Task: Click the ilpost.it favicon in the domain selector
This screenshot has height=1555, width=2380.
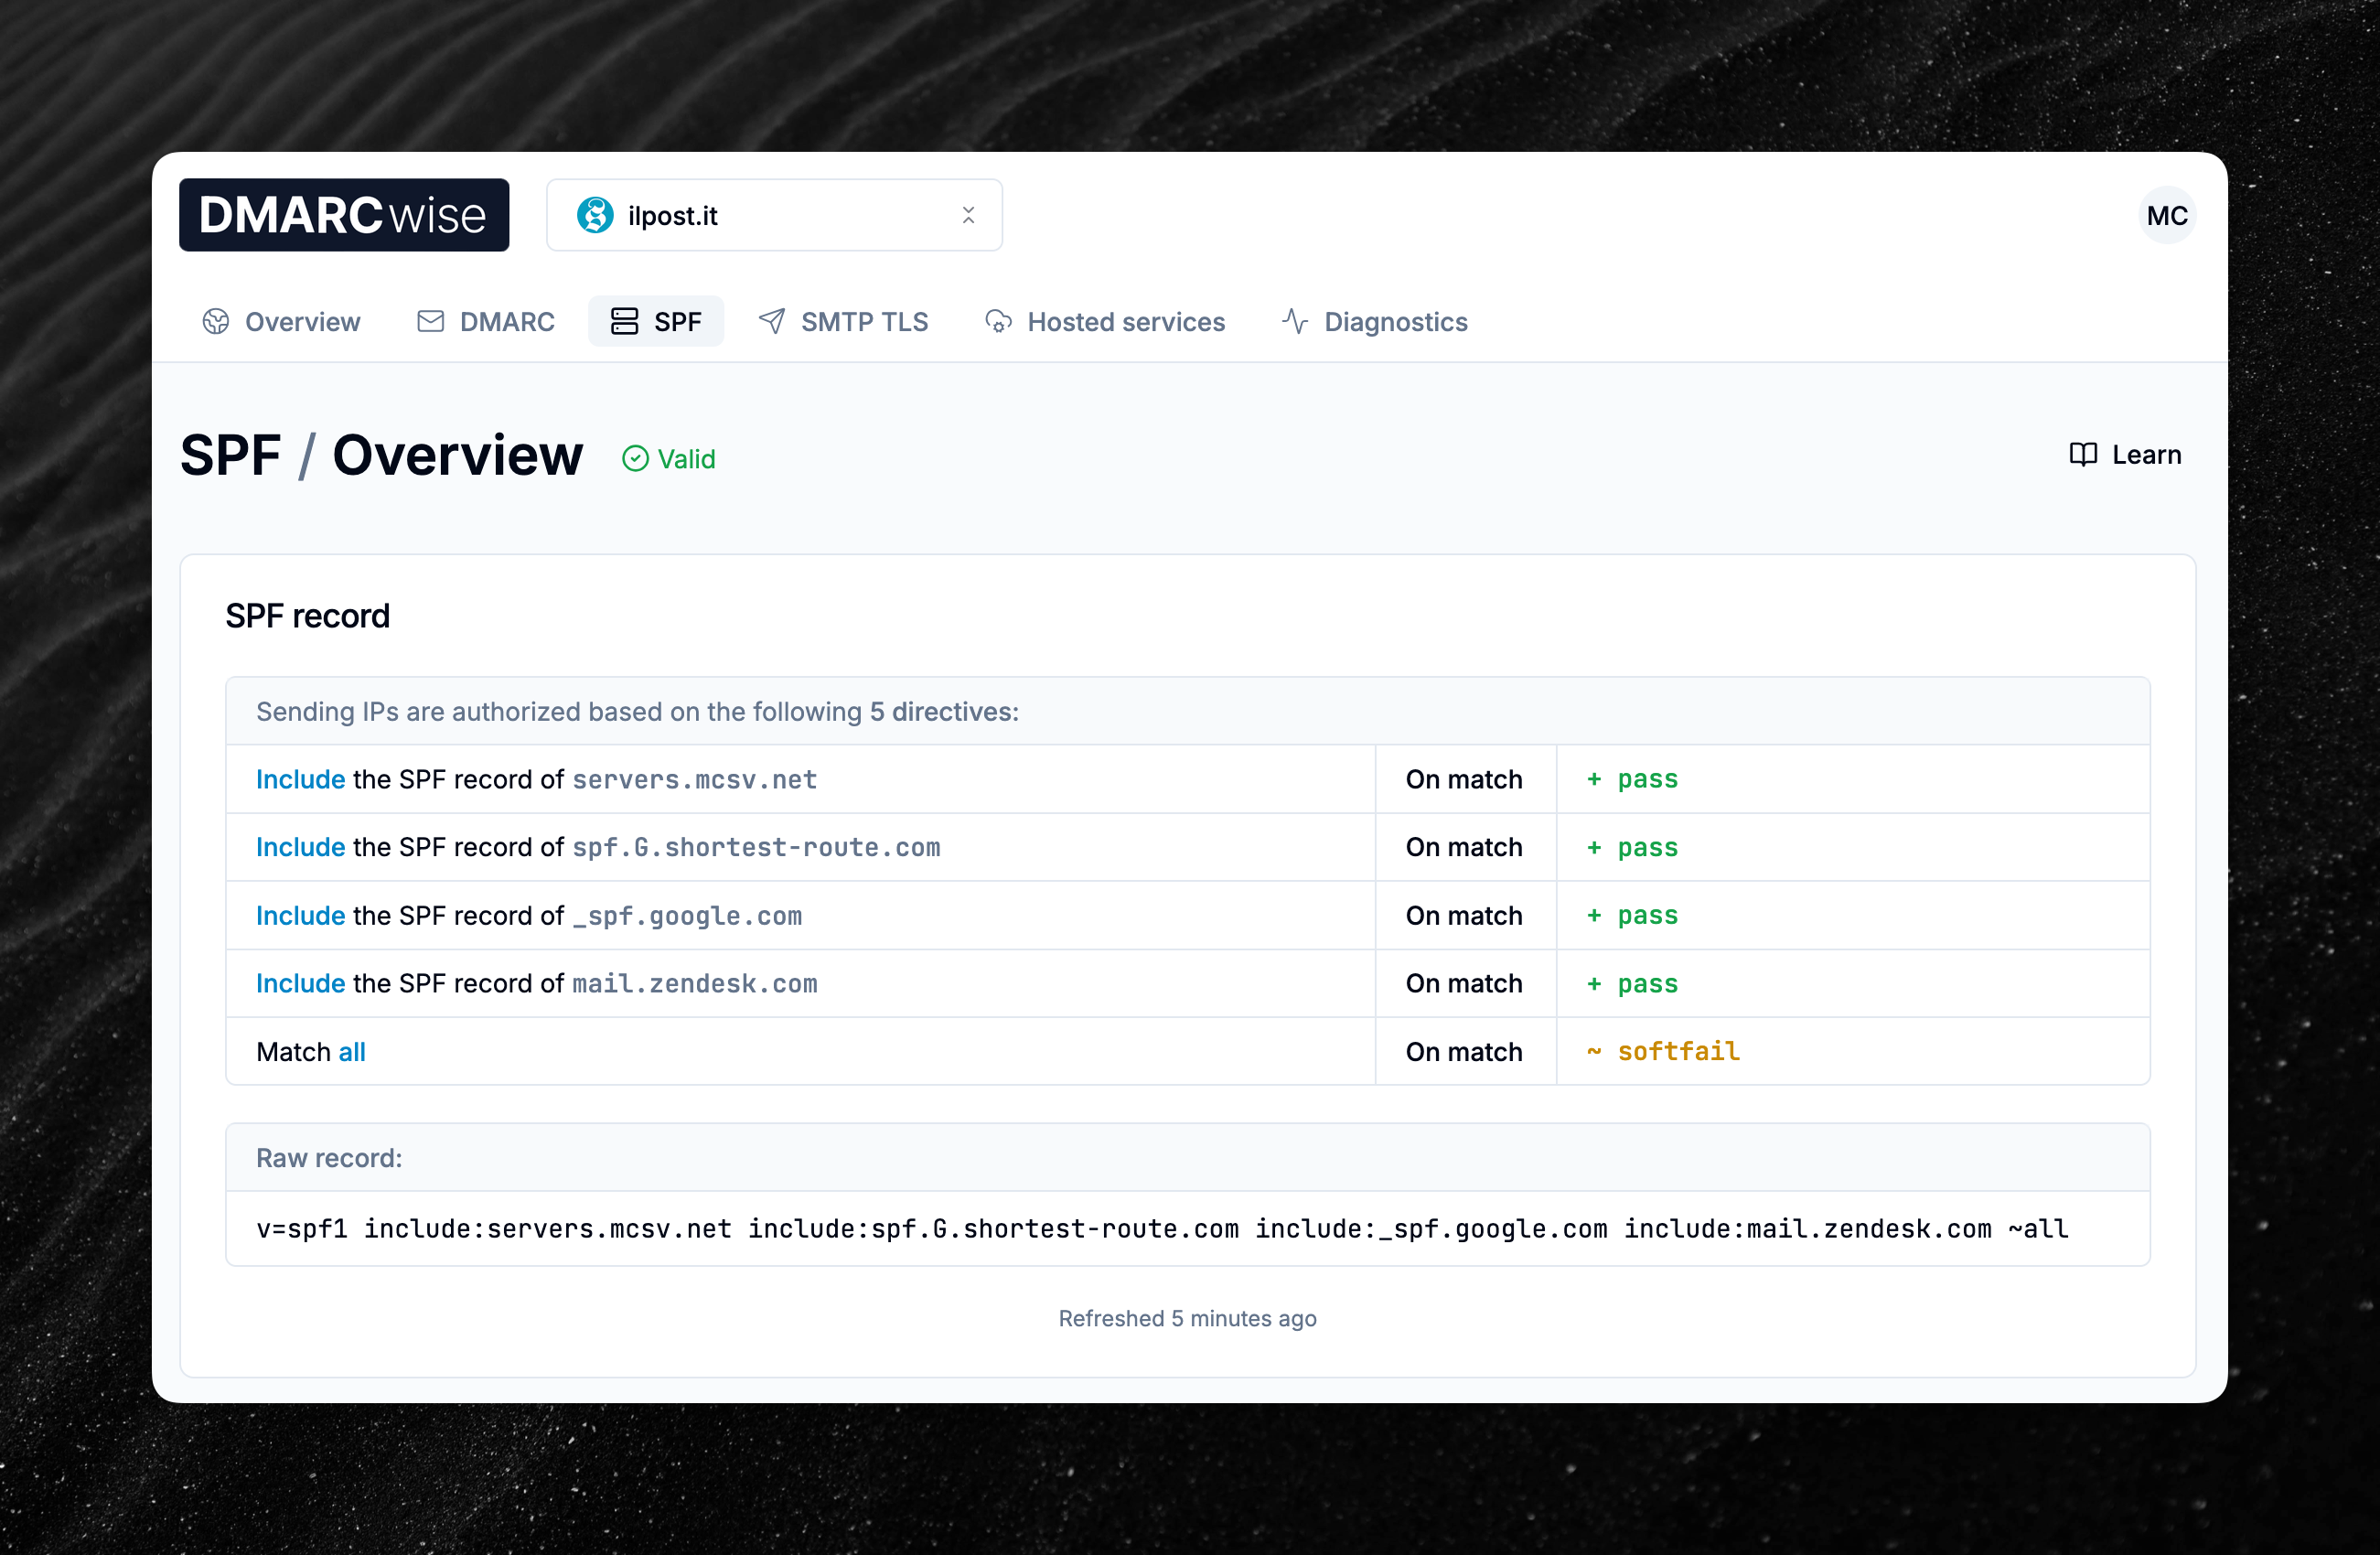Action: [x=597, y=215]
